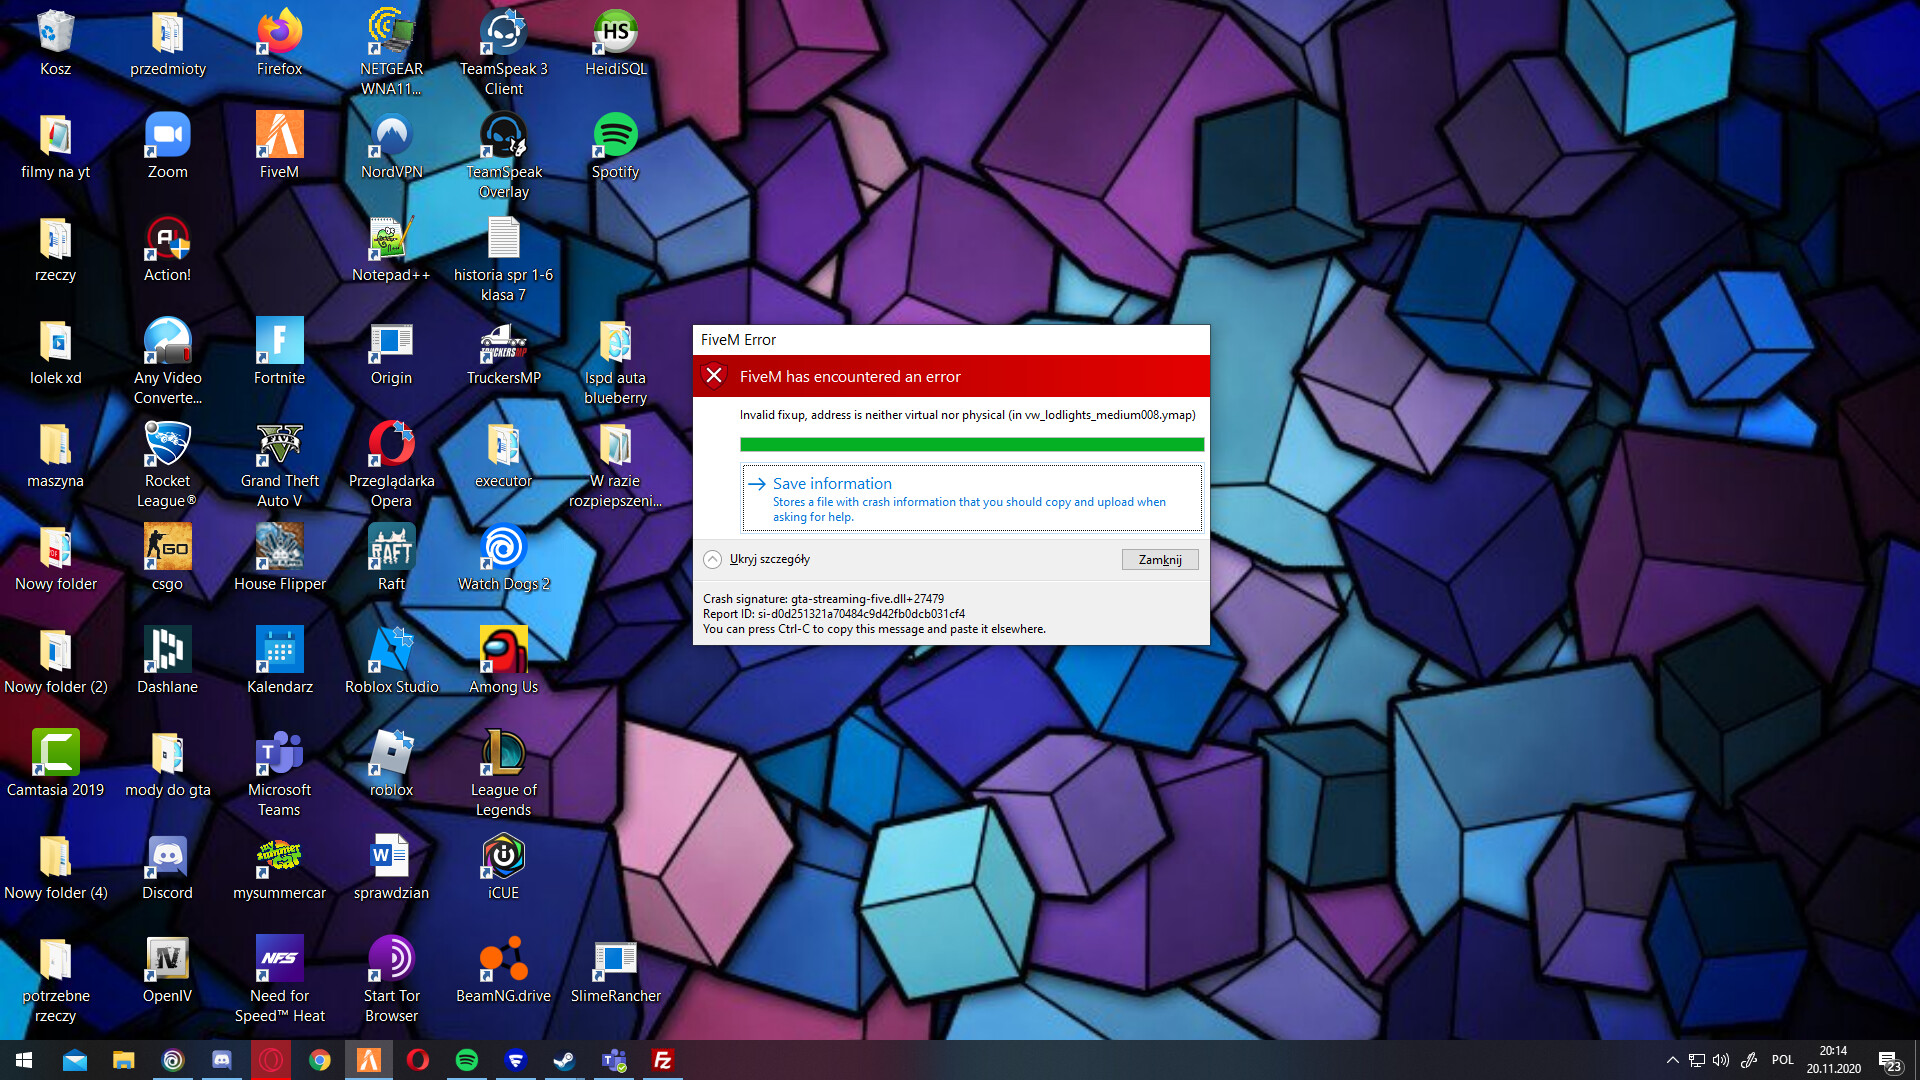The width and height of the screenshot is (1920, 1080).
Task: Show hidden system tray icons
Action: tap(1672, 1060)
